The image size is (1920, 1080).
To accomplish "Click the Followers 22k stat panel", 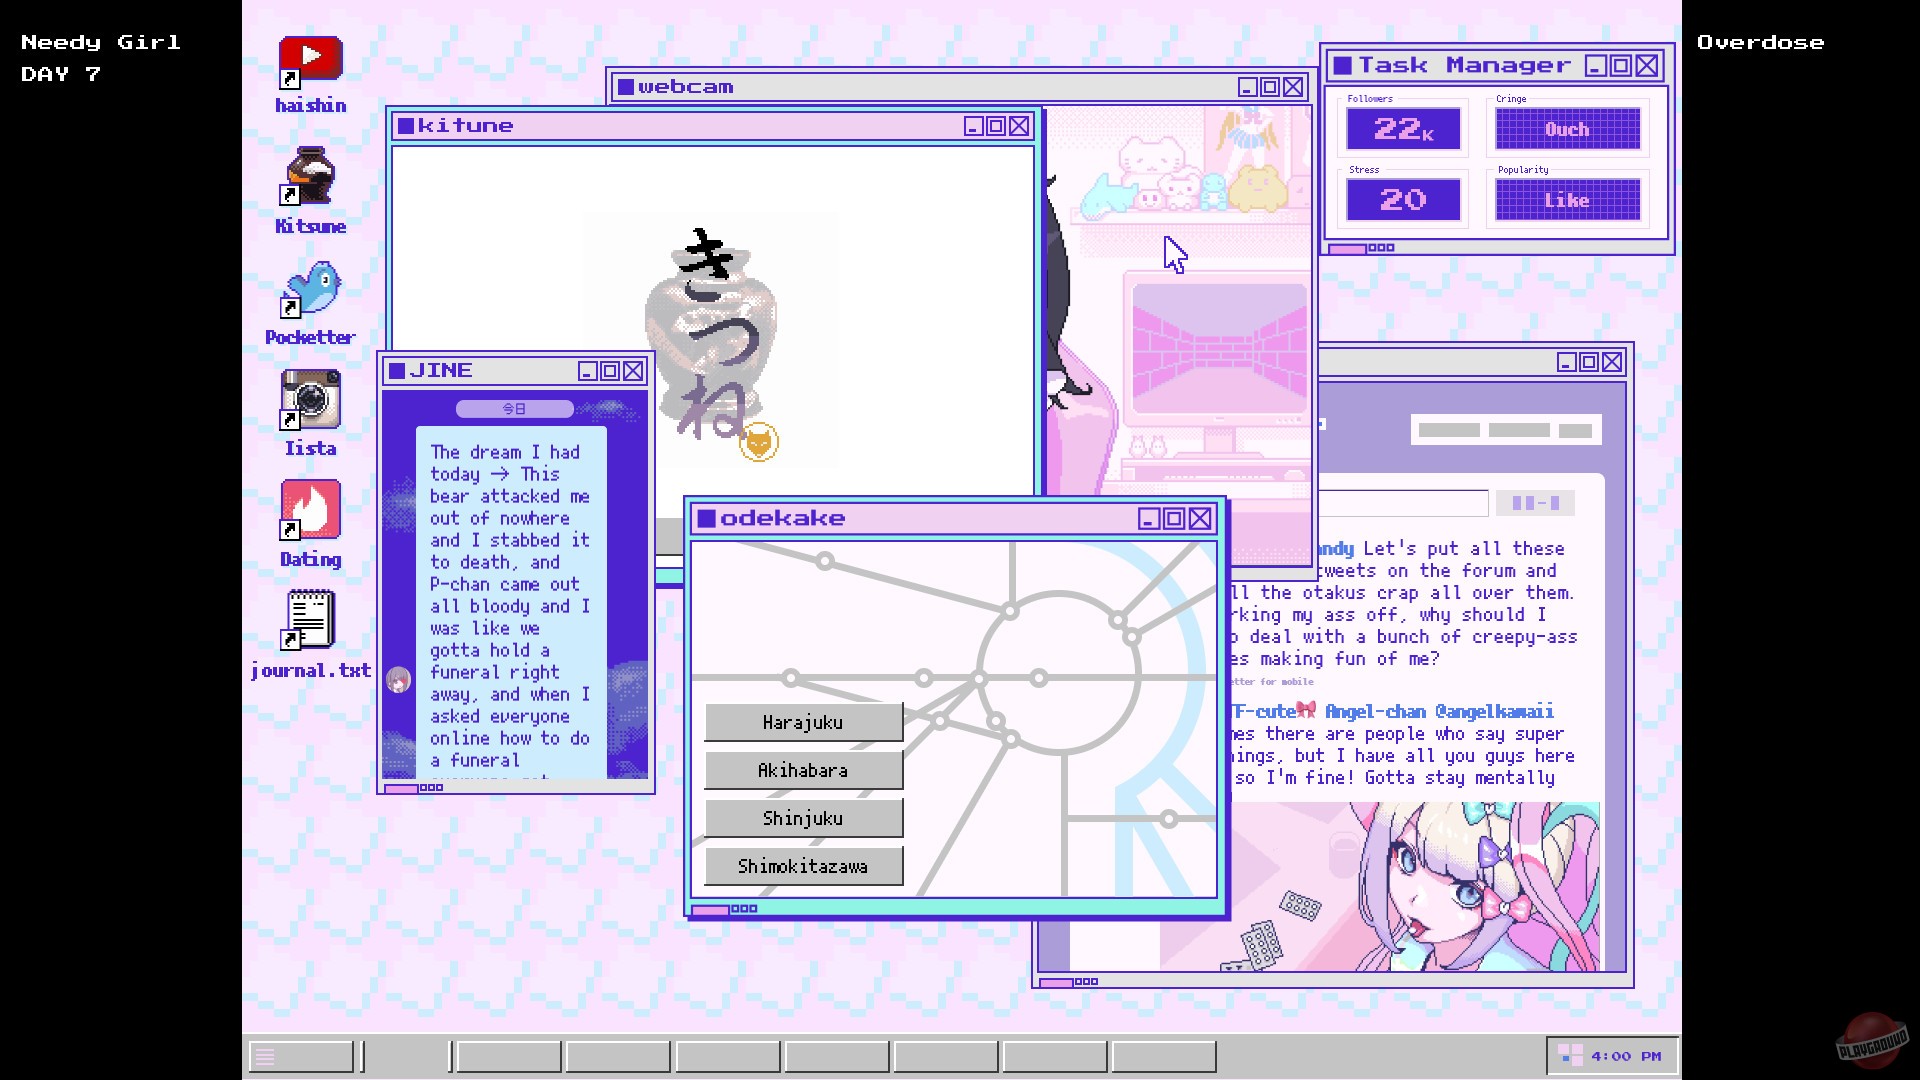I will click(x=1403, y=129).
